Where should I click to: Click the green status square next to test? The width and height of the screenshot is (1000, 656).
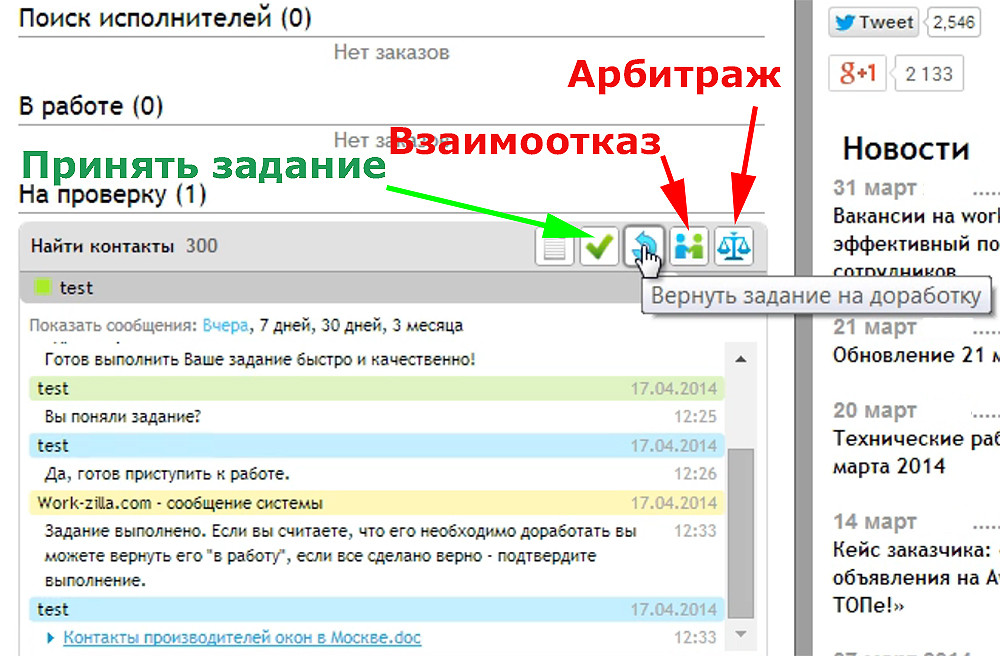tap(43, 288)
